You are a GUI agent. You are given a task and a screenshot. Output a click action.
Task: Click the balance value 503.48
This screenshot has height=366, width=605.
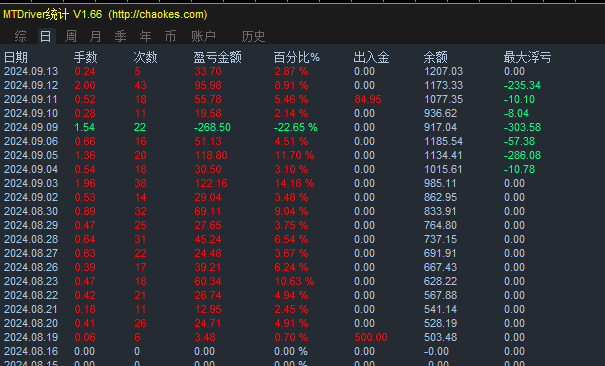point(440,337)
